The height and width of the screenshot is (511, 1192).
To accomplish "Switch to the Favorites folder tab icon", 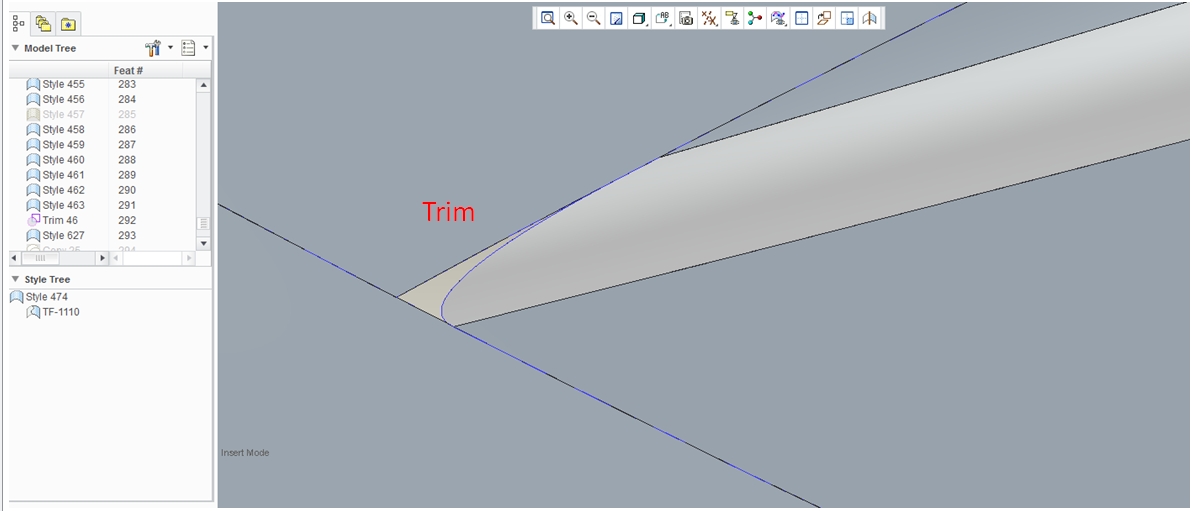I will coord(68,24).
